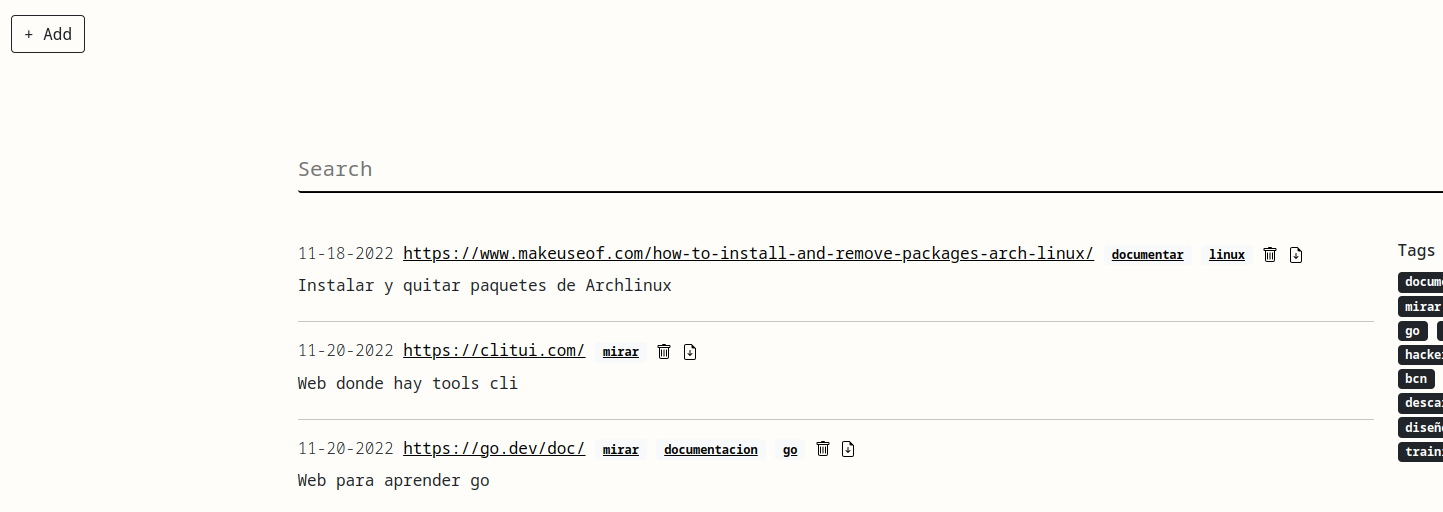Viewport: 1443px width, 512px height.
Task: Follow the https://go.dev/doc/ link
Action: (x=494, y=449)
